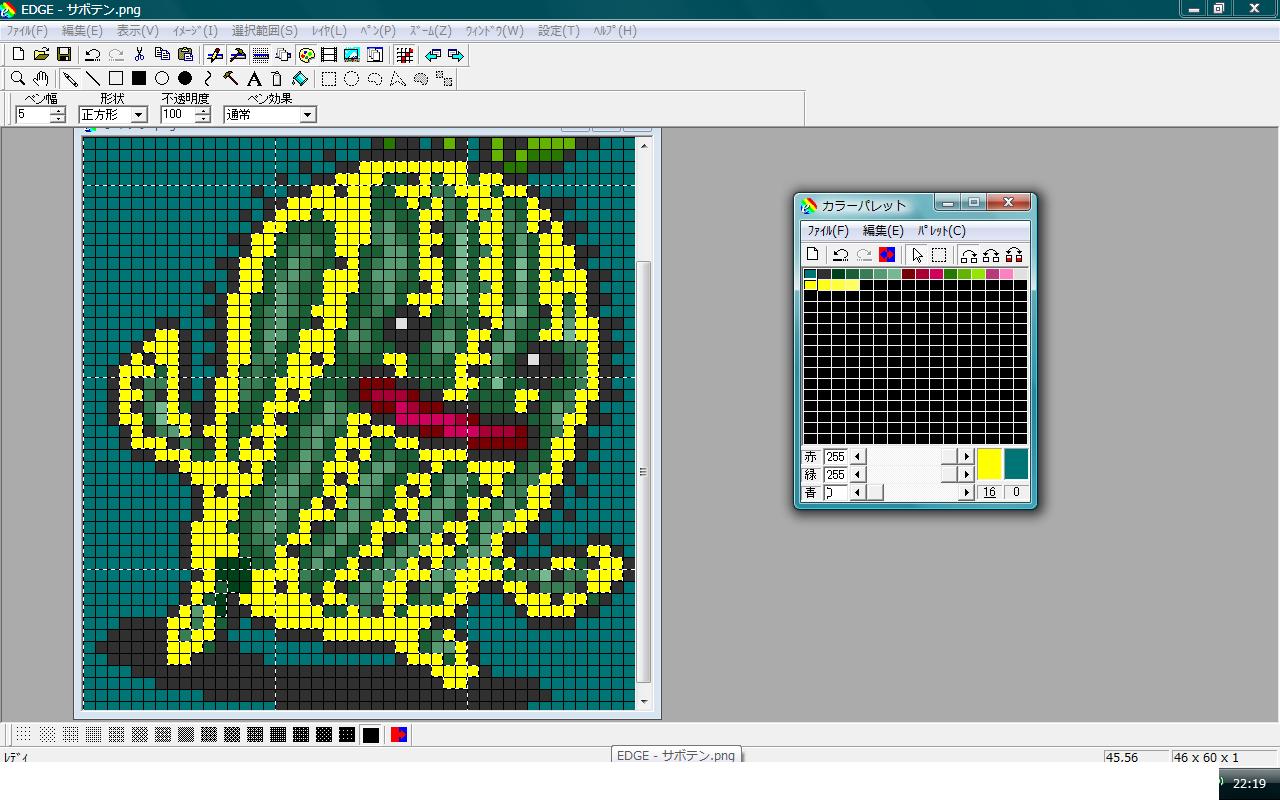This screenshot has width=1280, height=800.
Task: Open the パレット(C) menu in color palette window
Action: [942, 231]
